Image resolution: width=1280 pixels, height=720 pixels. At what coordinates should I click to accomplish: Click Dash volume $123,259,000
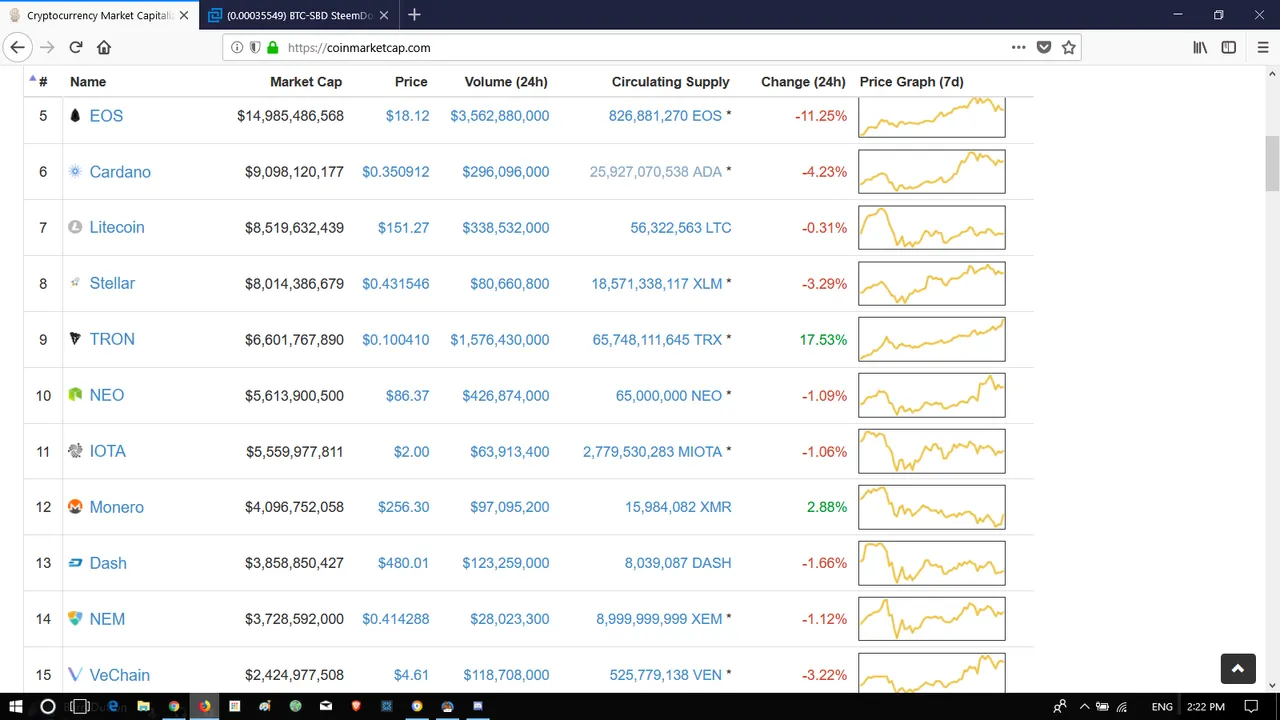[506, 563]
